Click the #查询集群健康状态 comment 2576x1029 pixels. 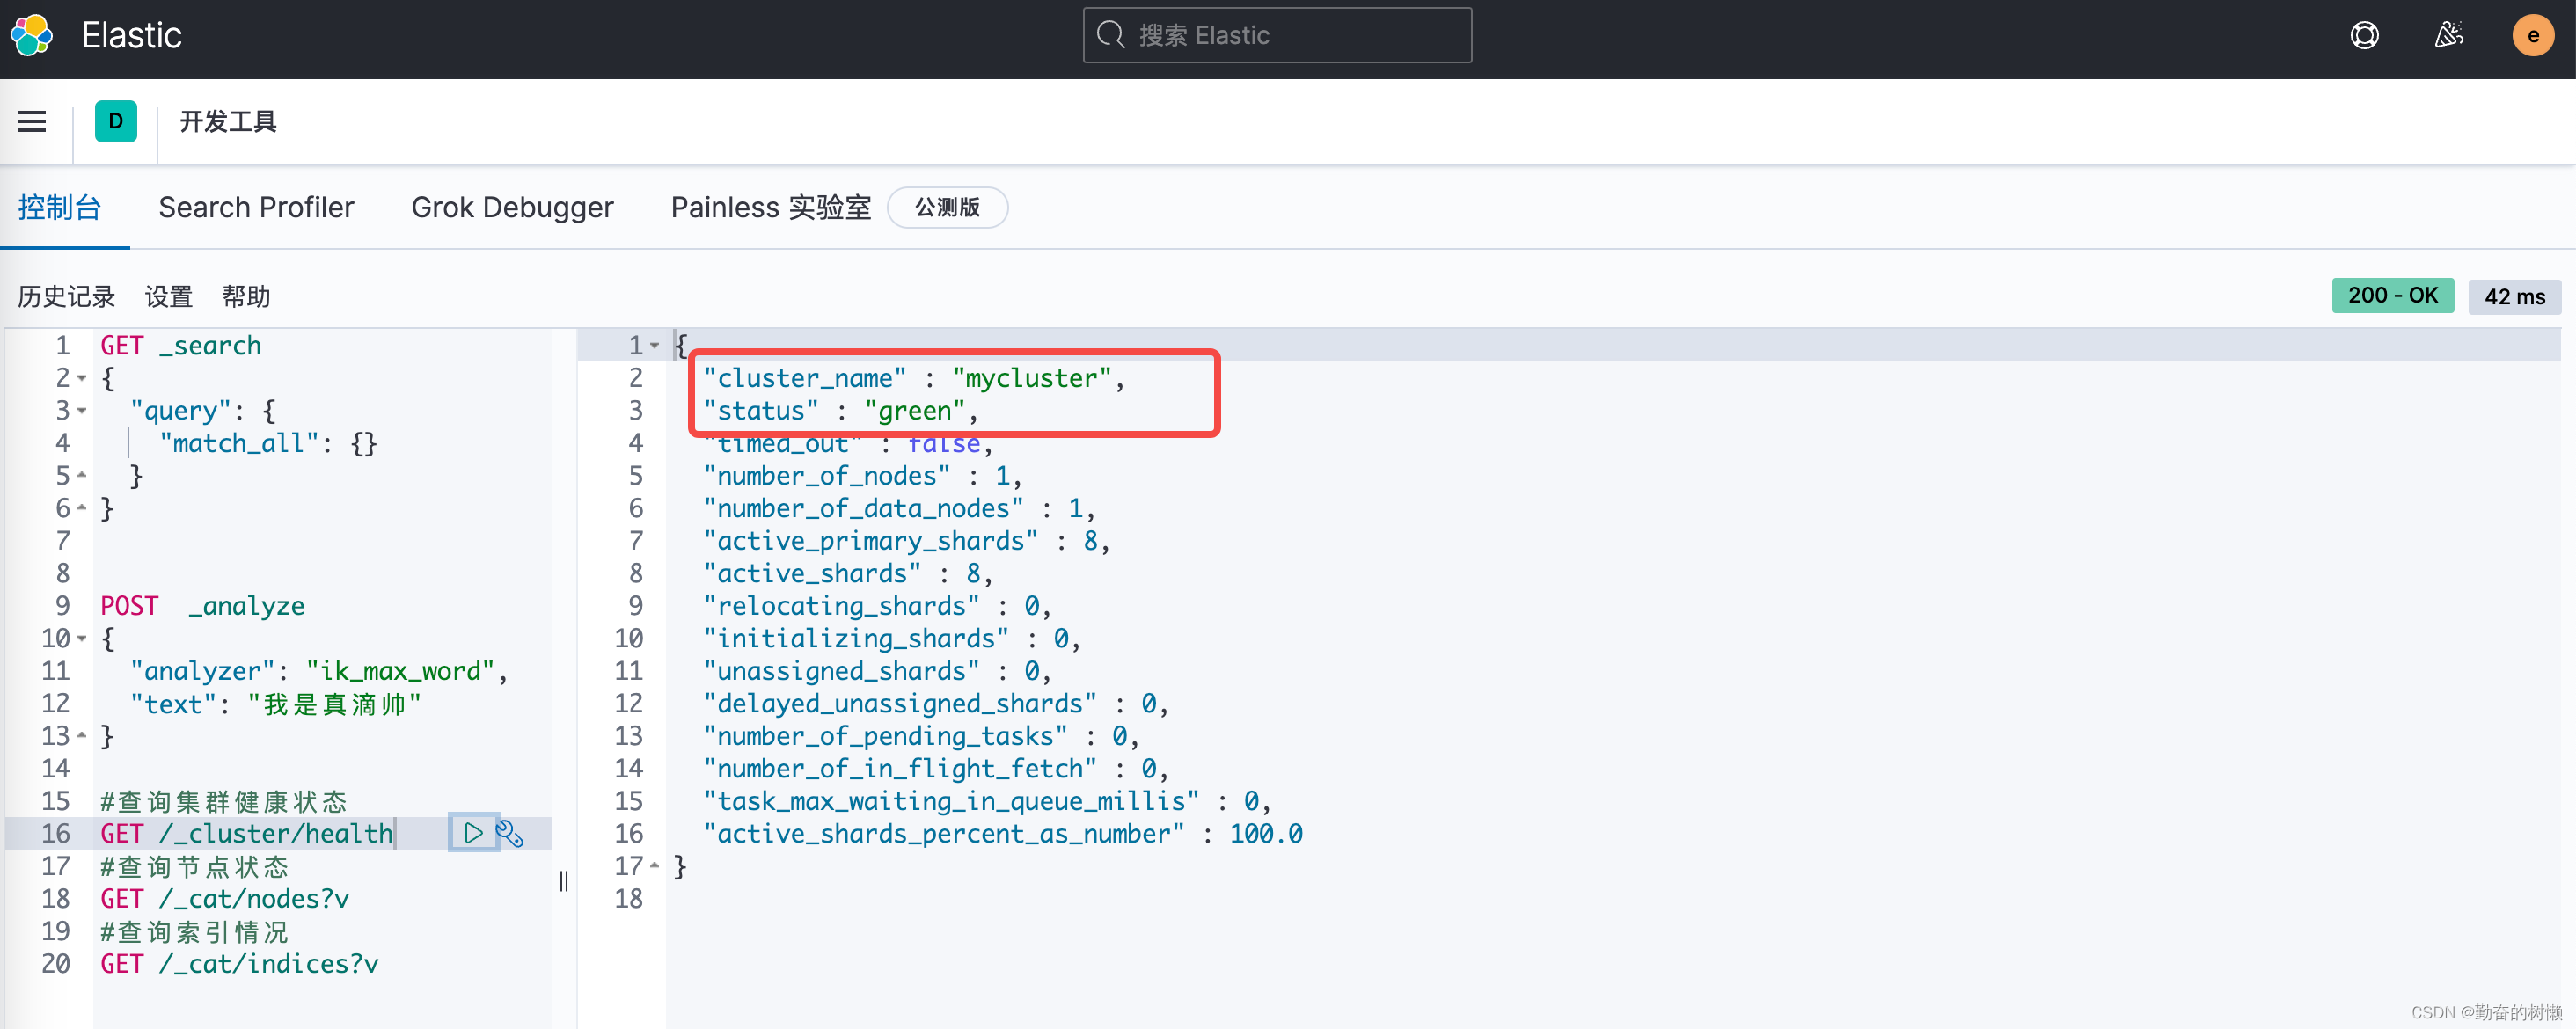(x=224, y=801)
